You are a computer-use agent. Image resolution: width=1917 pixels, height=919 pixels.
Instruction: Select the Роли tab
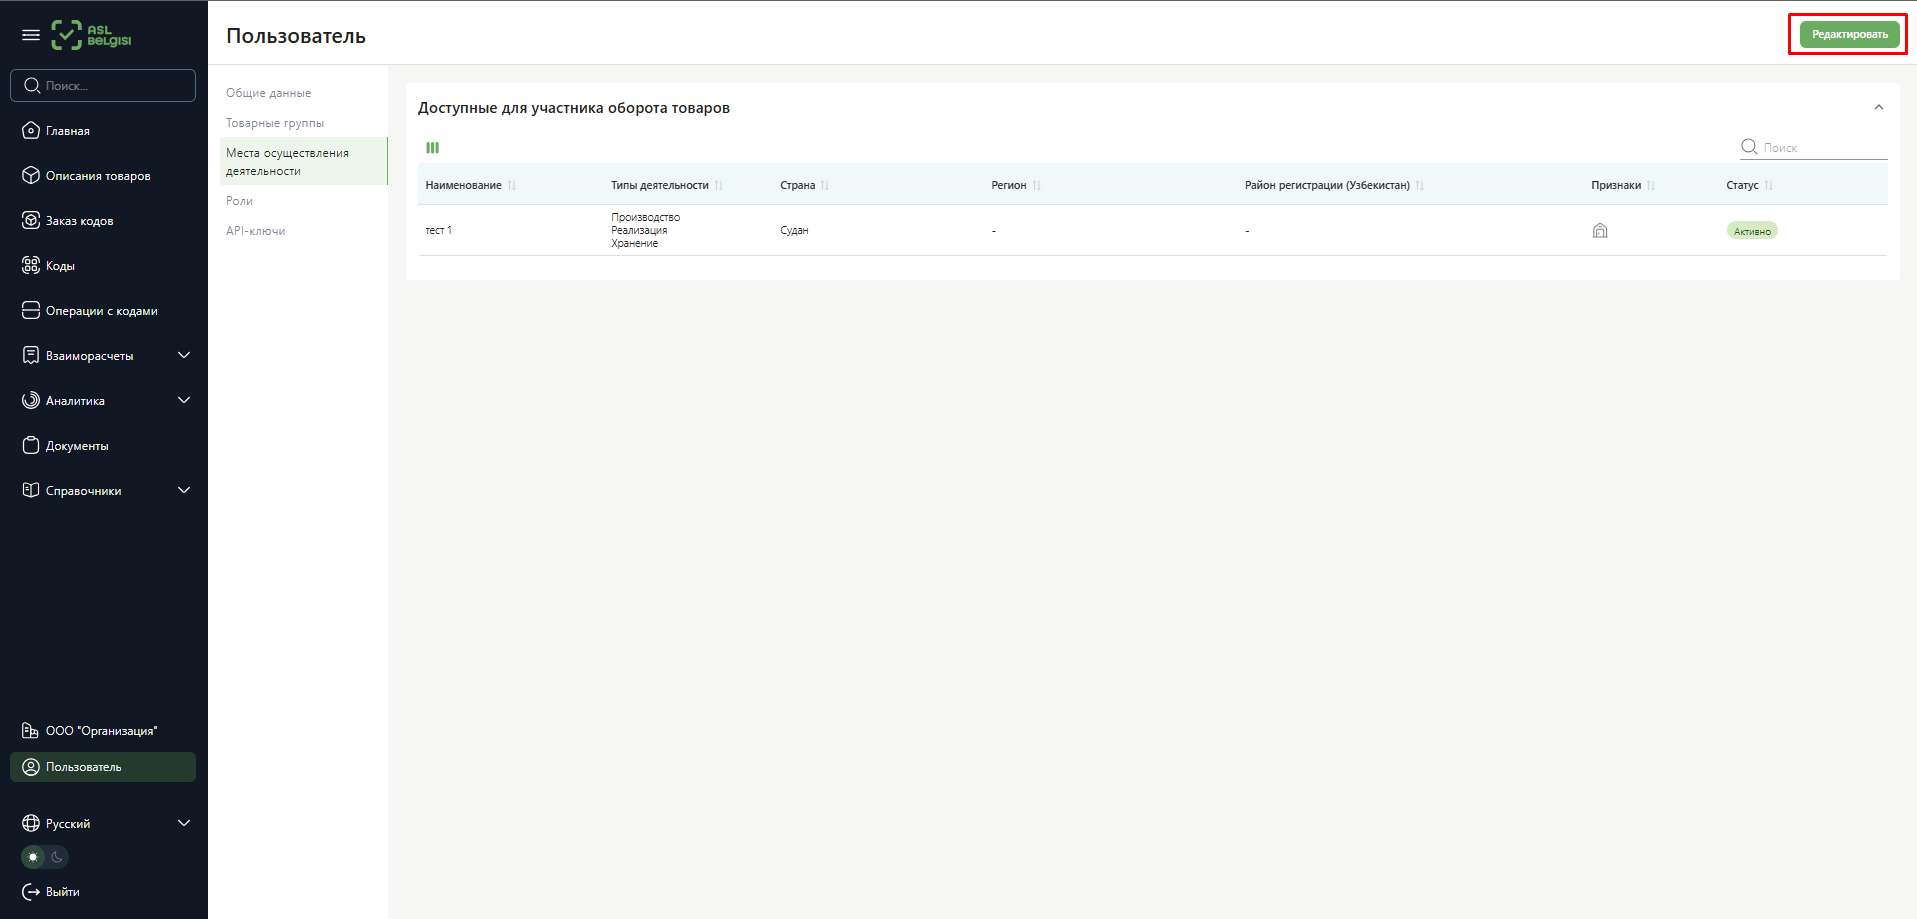[239, 201]
